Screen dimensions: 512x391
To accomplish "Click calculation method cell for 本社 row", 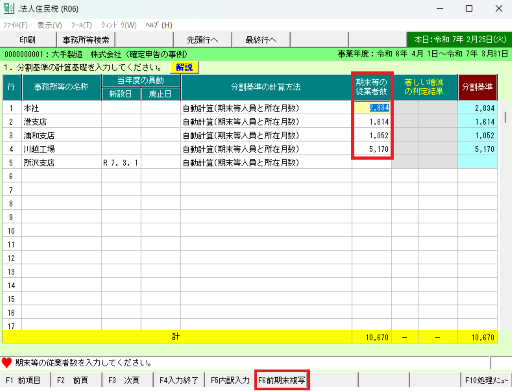I will coord(266,108).
